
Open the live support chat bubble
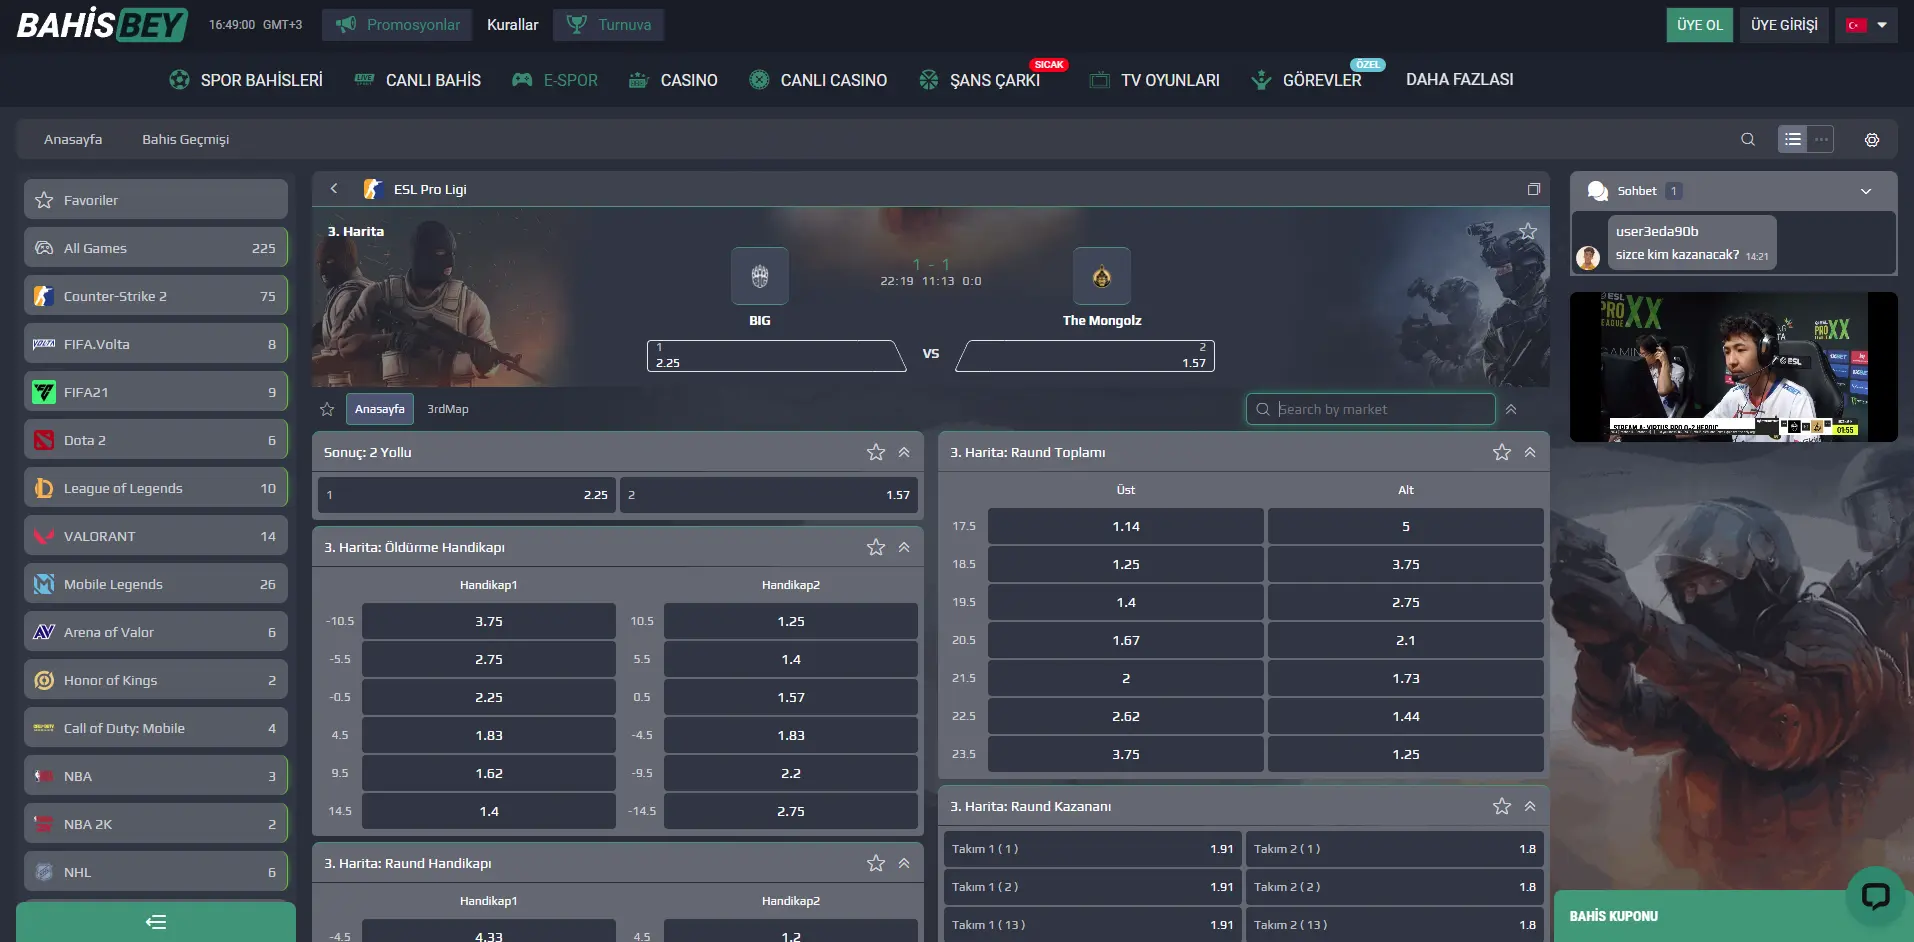[x=1875, y=895]
